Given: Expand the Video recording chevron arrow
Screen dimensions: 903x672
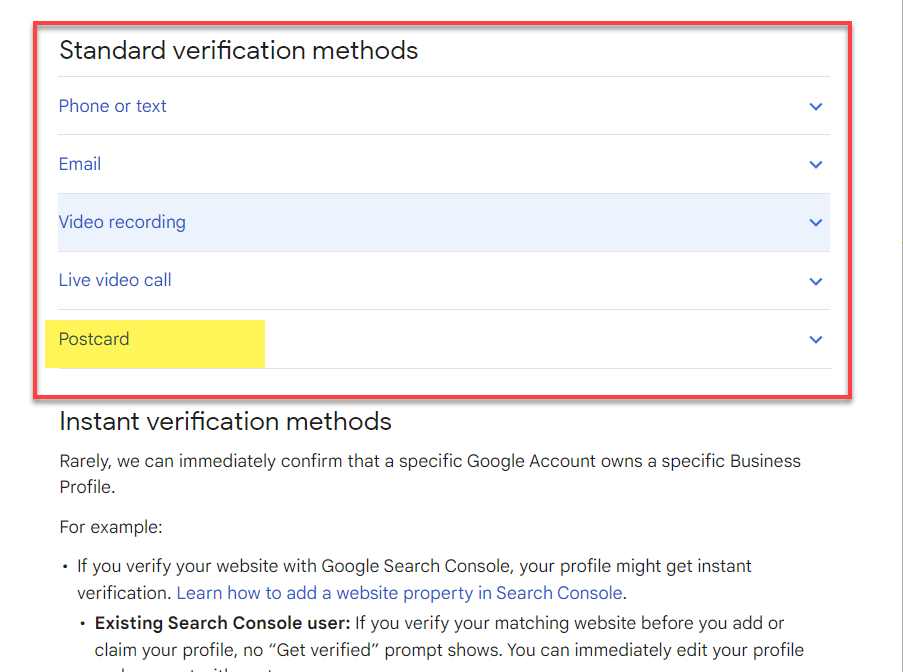Looking at the screenshot, I should tap(816, 223).
